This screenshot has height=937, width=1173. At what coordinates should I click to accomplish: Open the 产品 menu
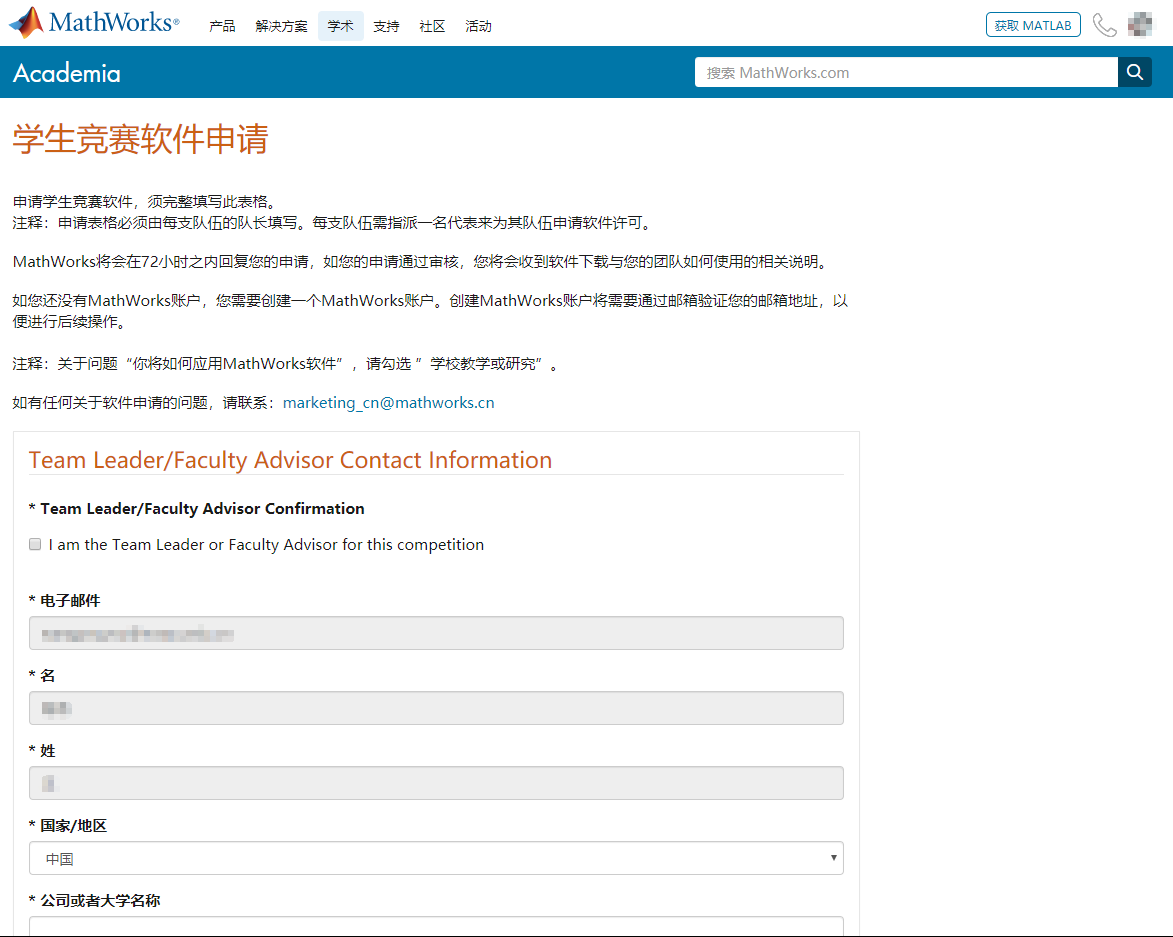[222, 26]
